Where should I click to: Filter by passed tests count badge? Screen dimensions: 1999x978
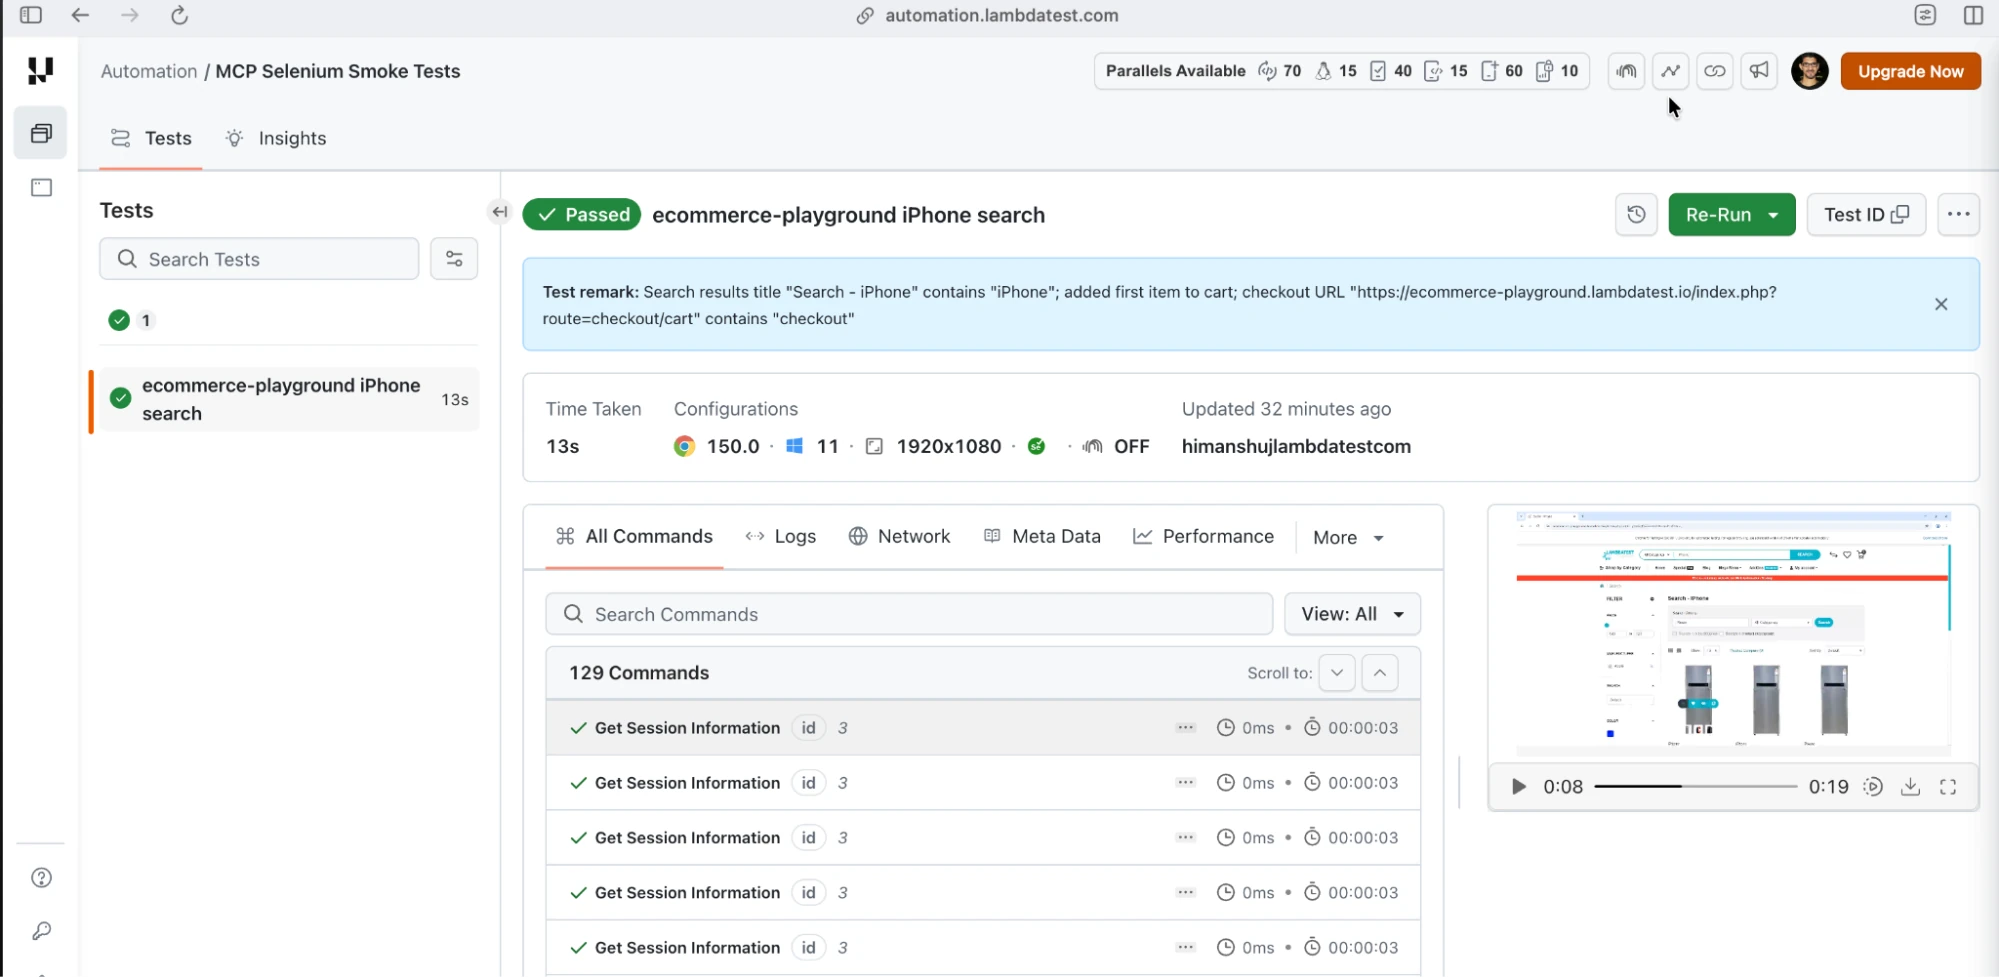[131, 320]
